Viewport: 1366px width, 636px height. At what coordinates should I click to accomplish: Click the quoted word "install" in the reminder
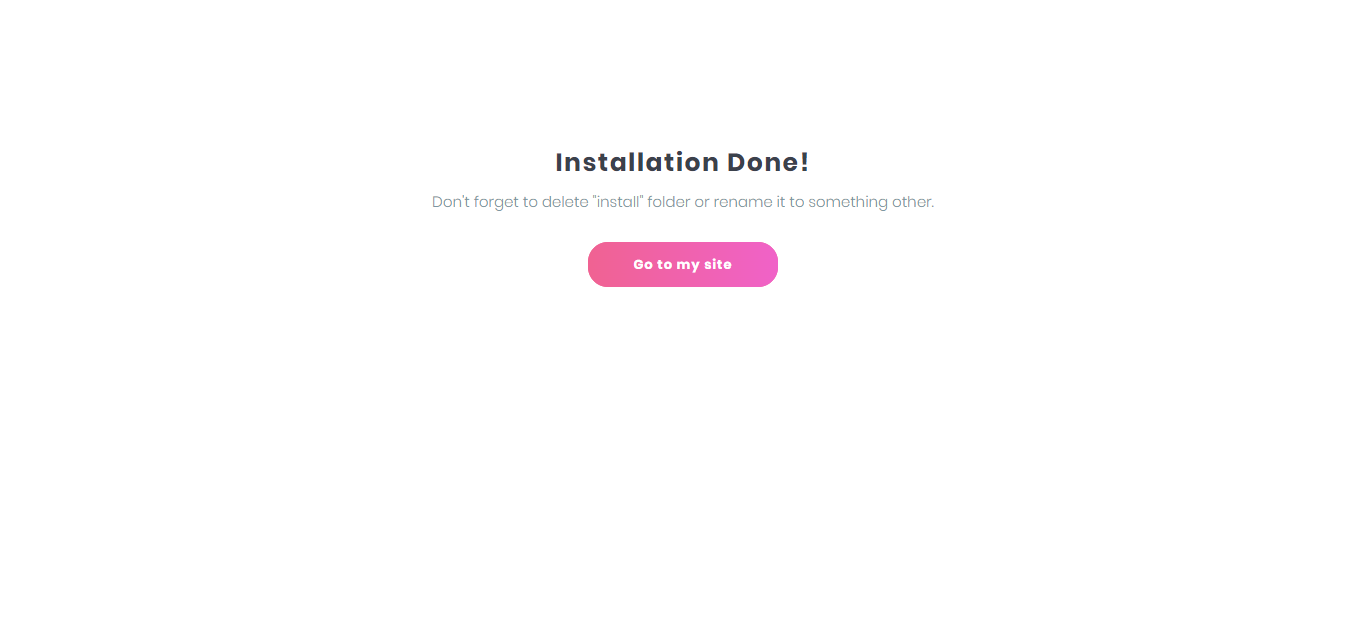coord(617,201)
